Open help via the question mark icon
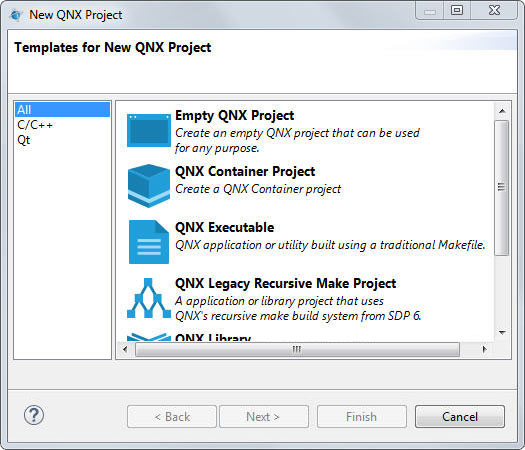Viewport: 525px width, 450px height. (34, 415)
